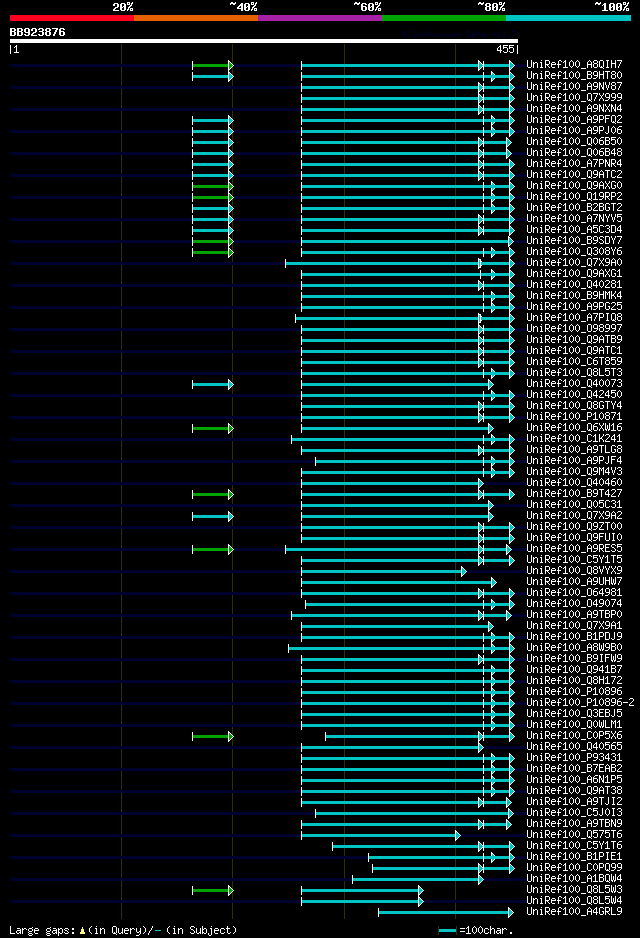Click the green segment in the UniRef100_A9RES5 row
The image size is (640, 938).
click(x=212, y=549)
